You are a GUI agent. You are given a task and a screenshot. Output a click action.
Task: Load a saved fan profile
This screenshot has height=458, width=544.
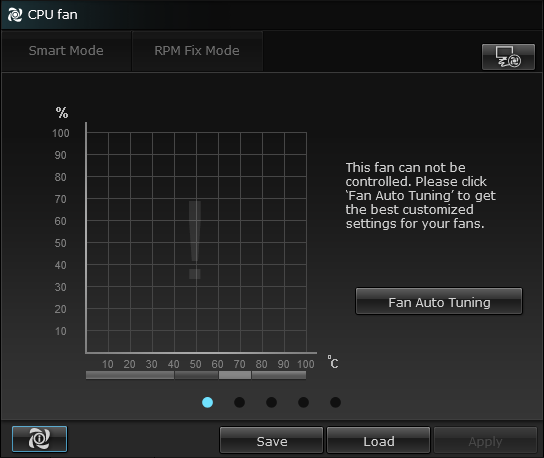(x=379, y=441)
